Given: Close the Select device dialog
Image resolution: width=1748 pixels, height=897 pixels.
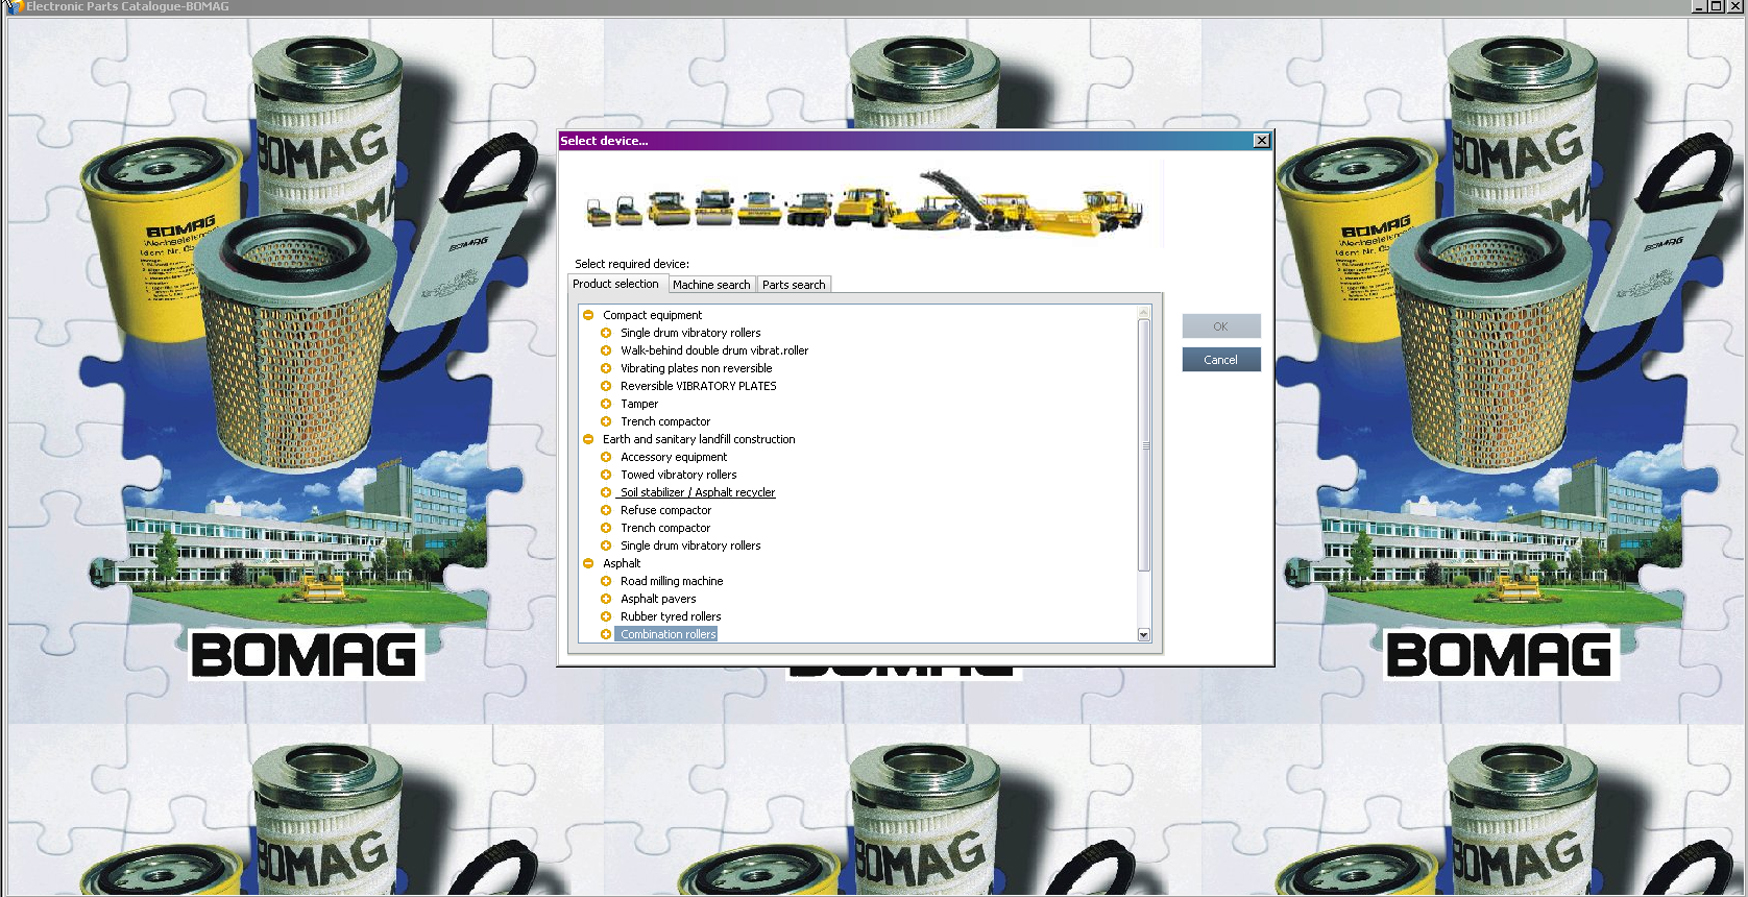Looking at the screenshot, I should [x=1261, y=141].
